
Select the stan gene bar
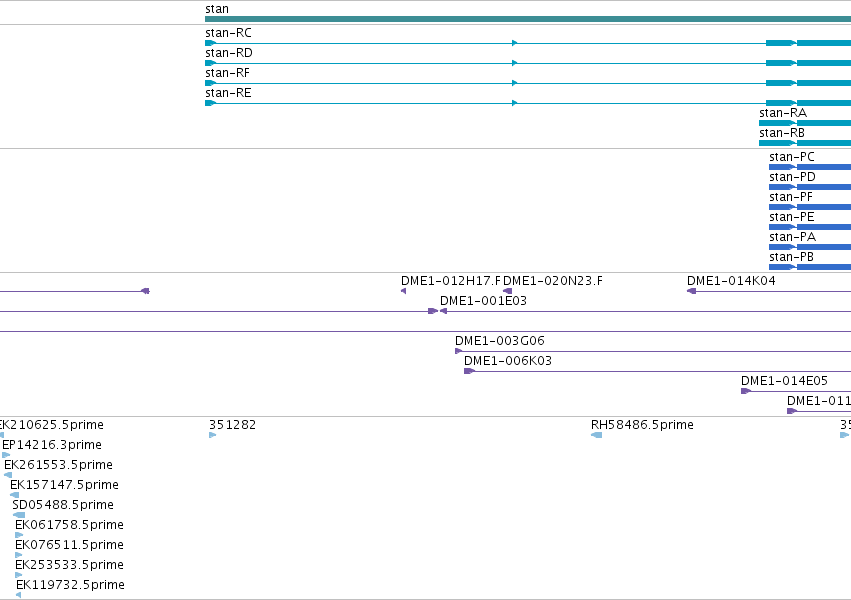528,19
